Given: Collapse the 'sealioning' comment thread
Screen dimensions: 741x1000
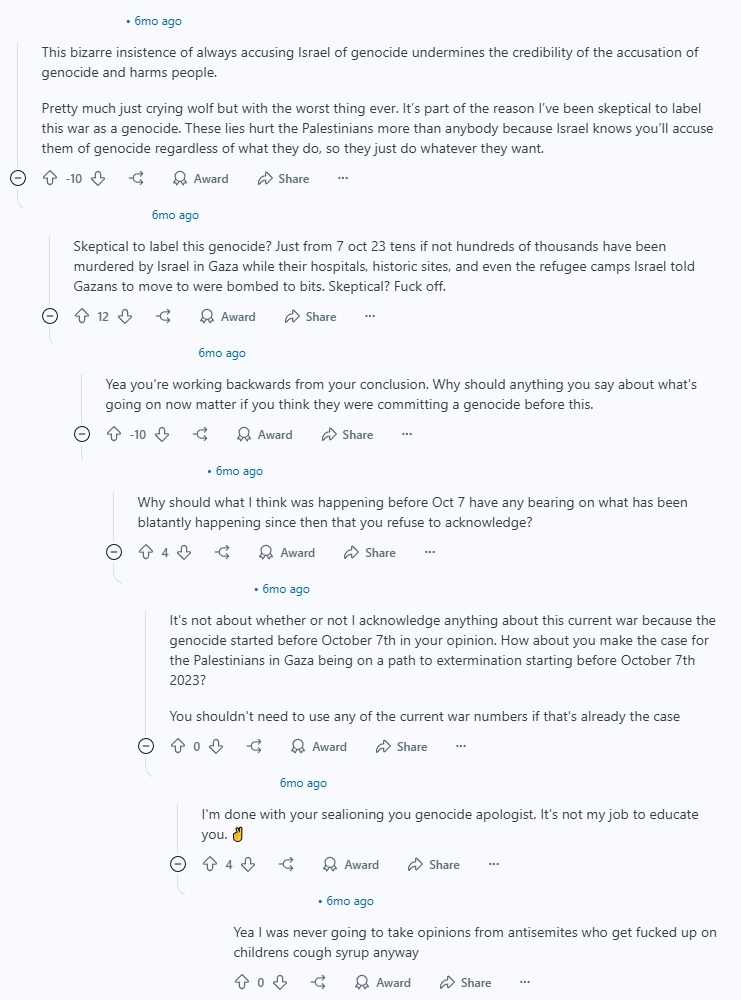Looking at the screenshot, I should tap(178, 864).
